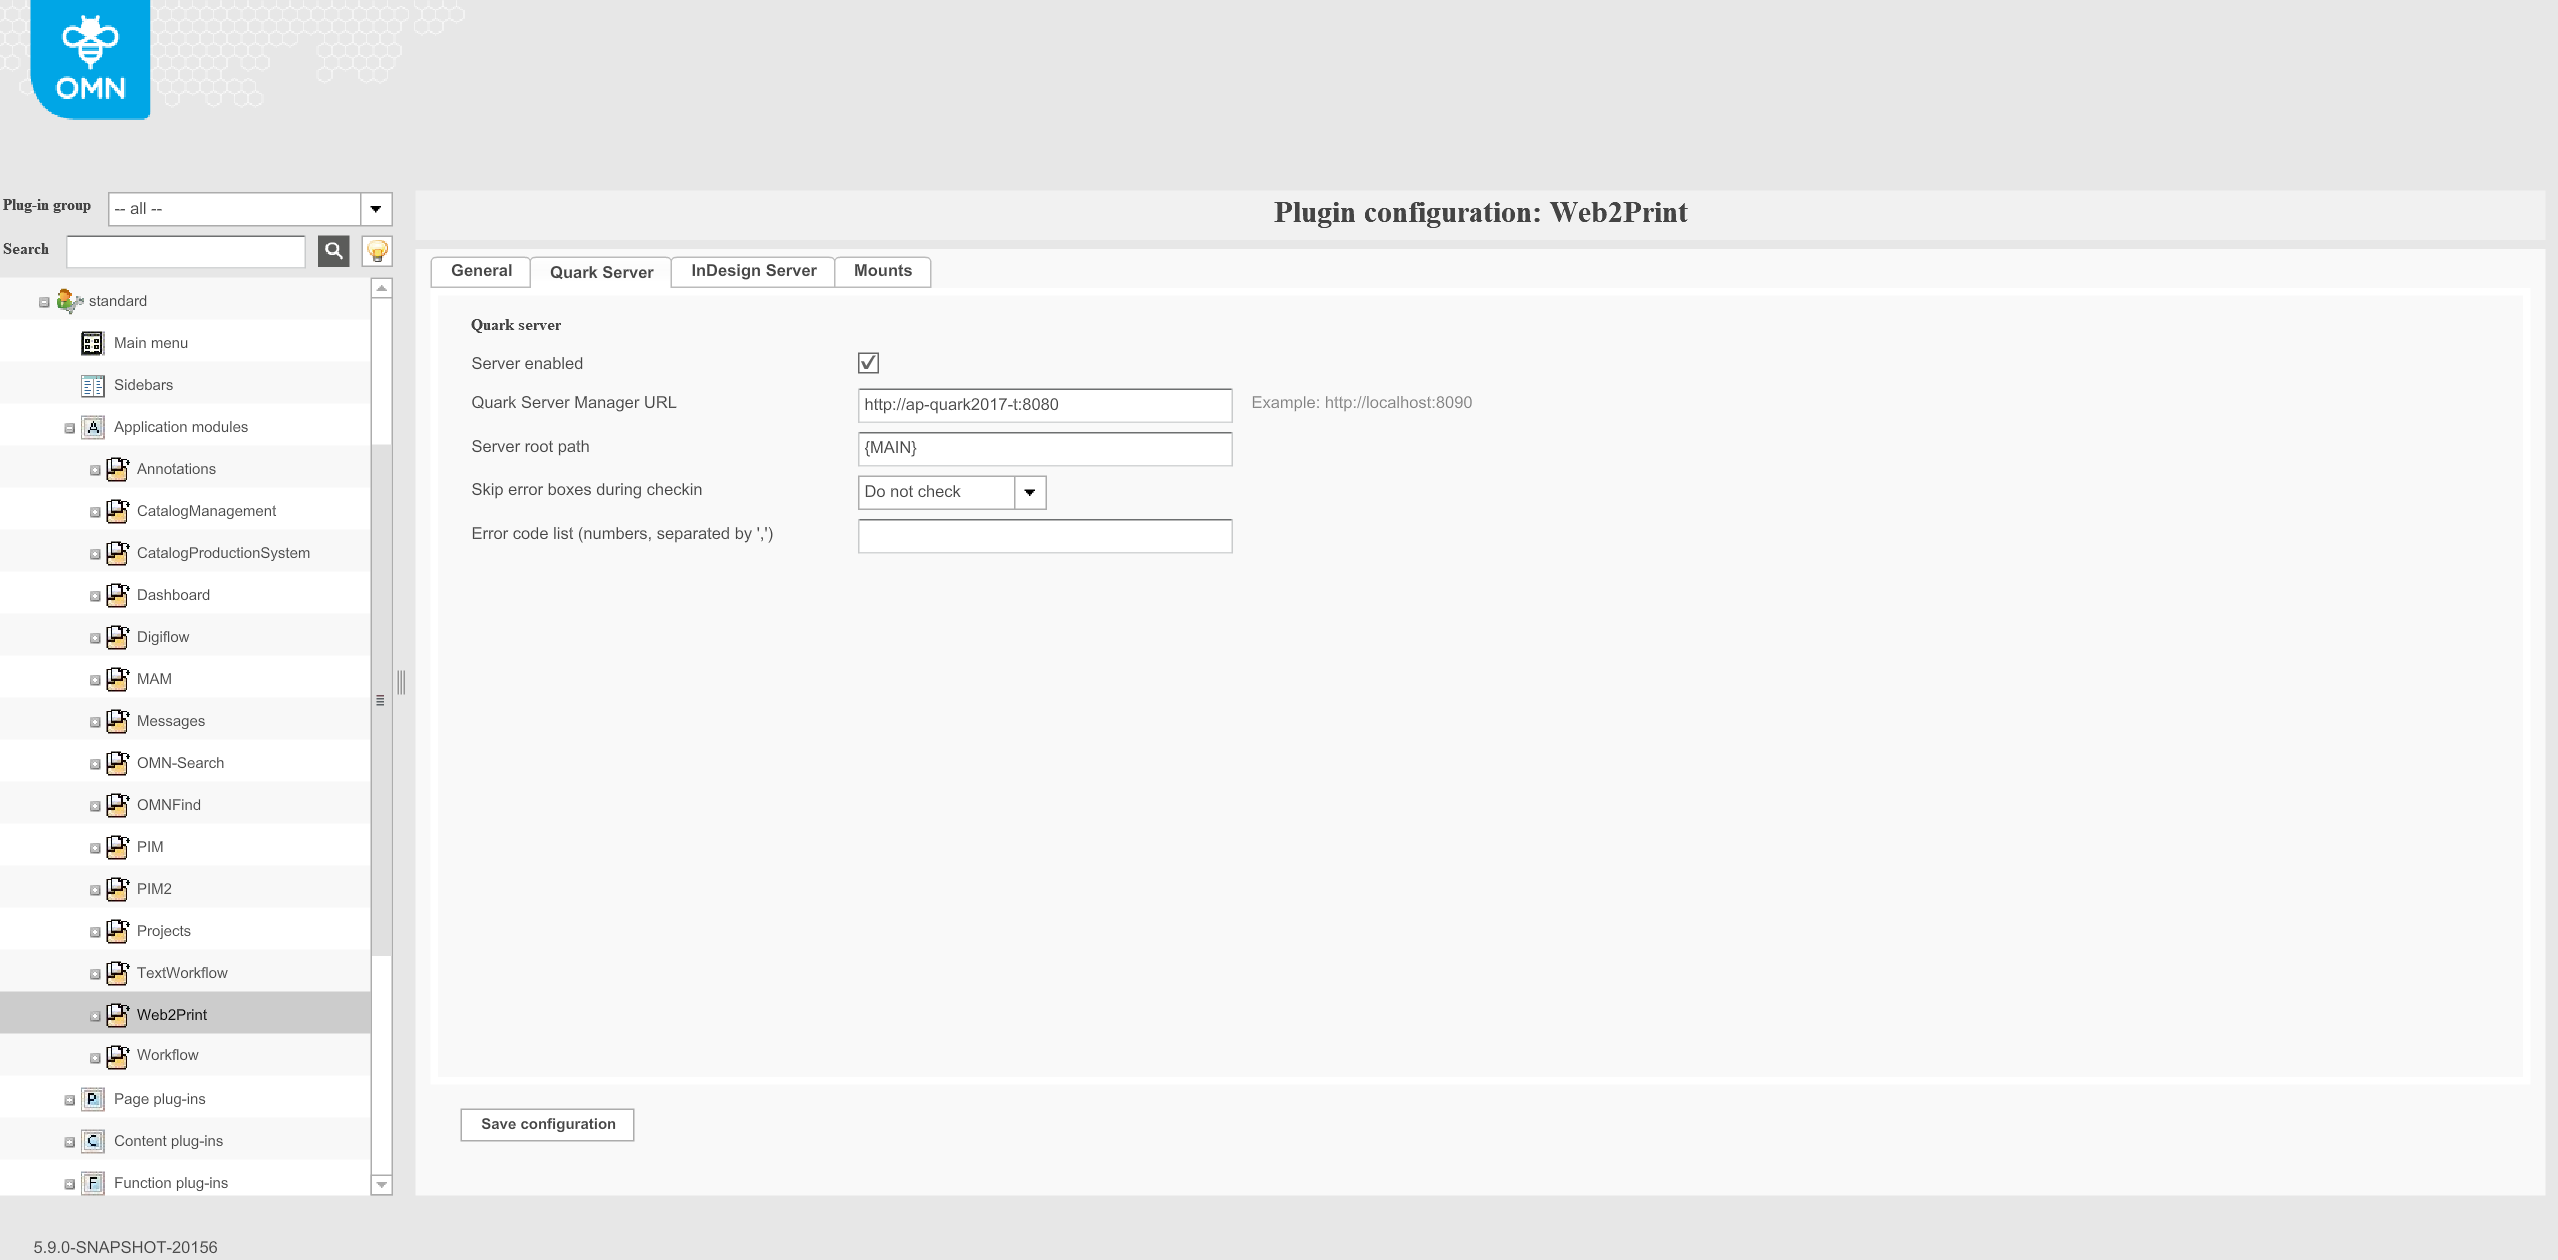
Task: Select the Main menu icon in the tree
Action: pos(92,343)
